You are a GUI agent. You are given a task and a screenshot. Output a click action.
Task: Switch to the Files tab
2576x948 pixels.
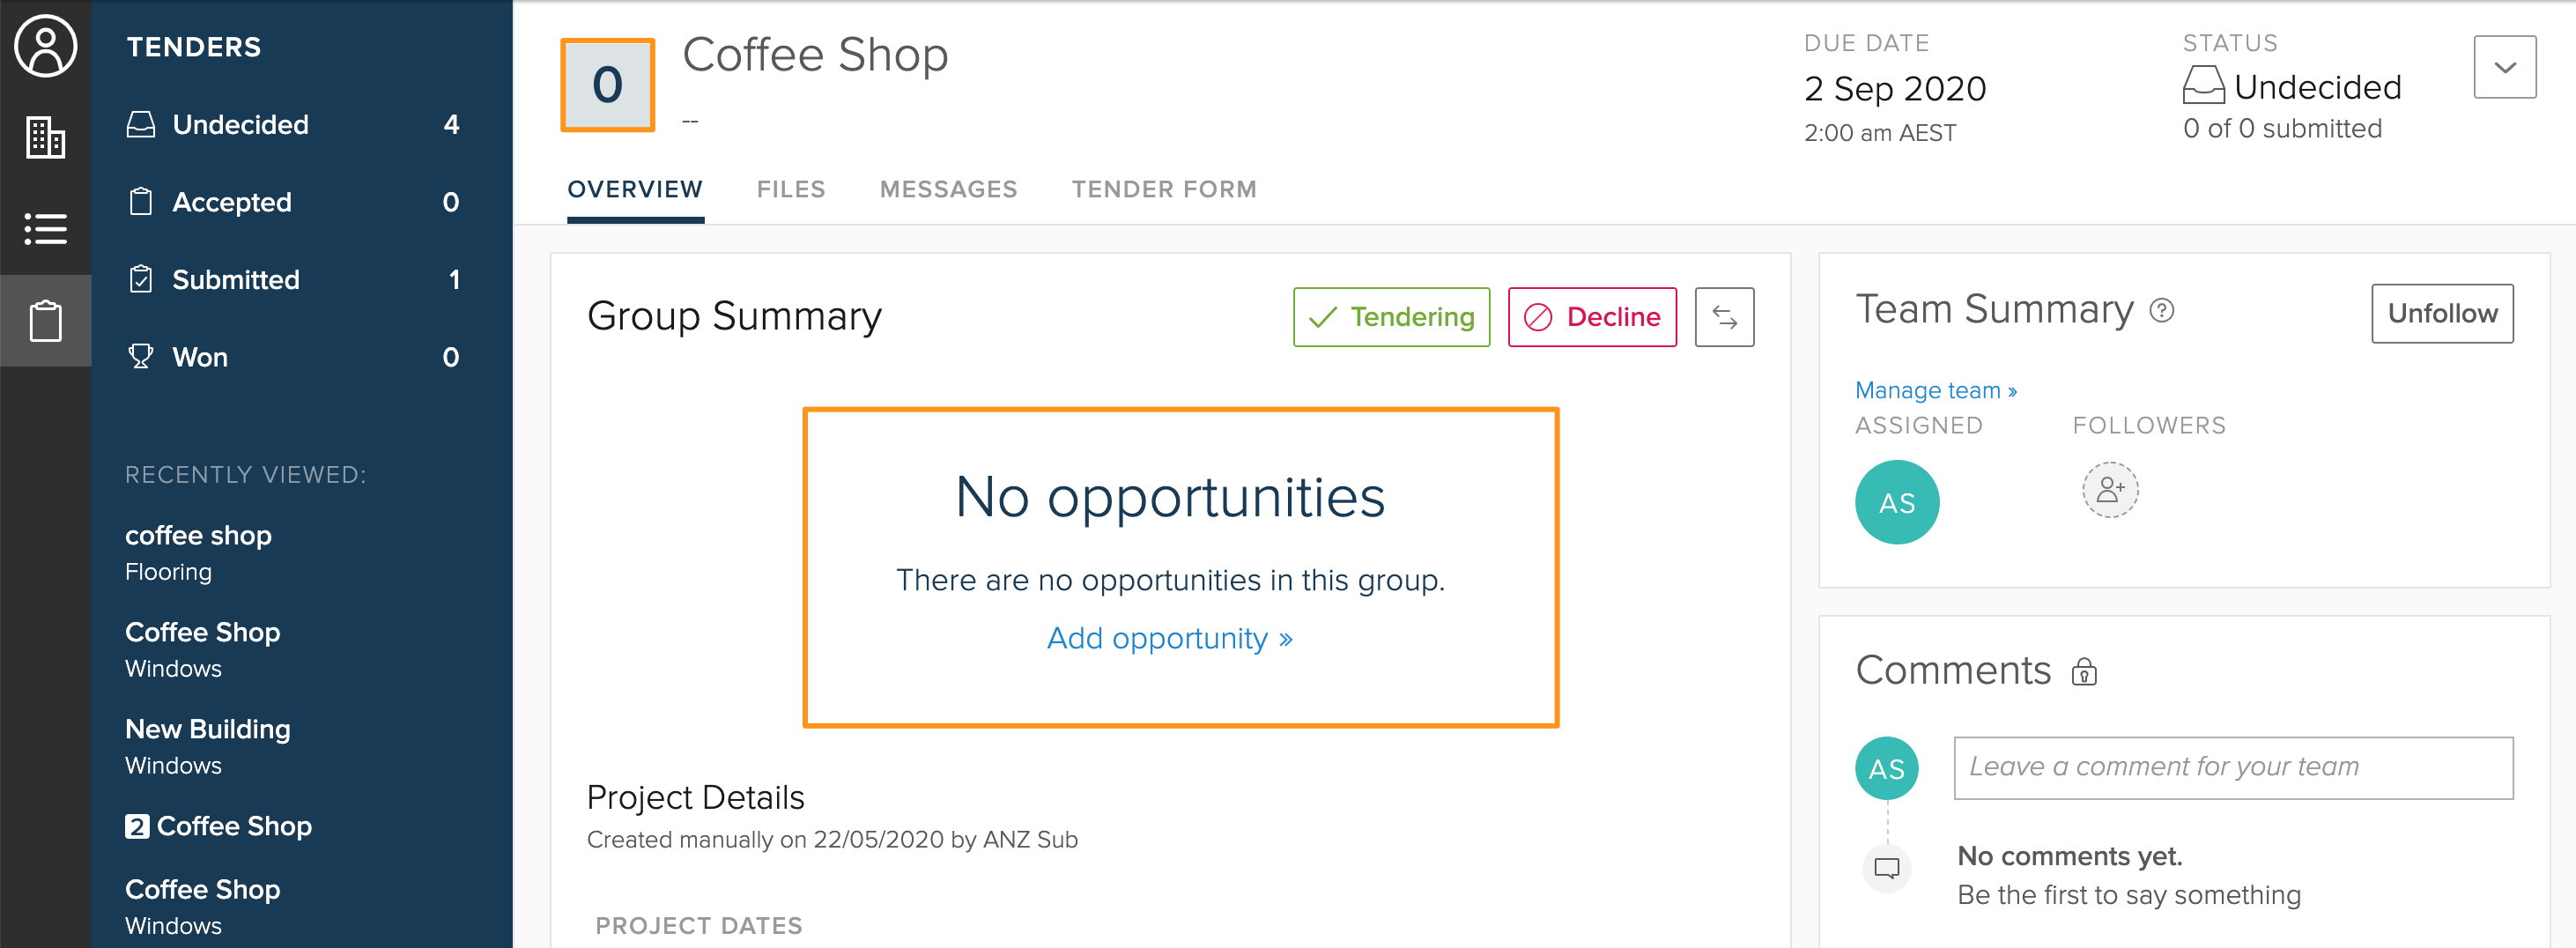791,189
